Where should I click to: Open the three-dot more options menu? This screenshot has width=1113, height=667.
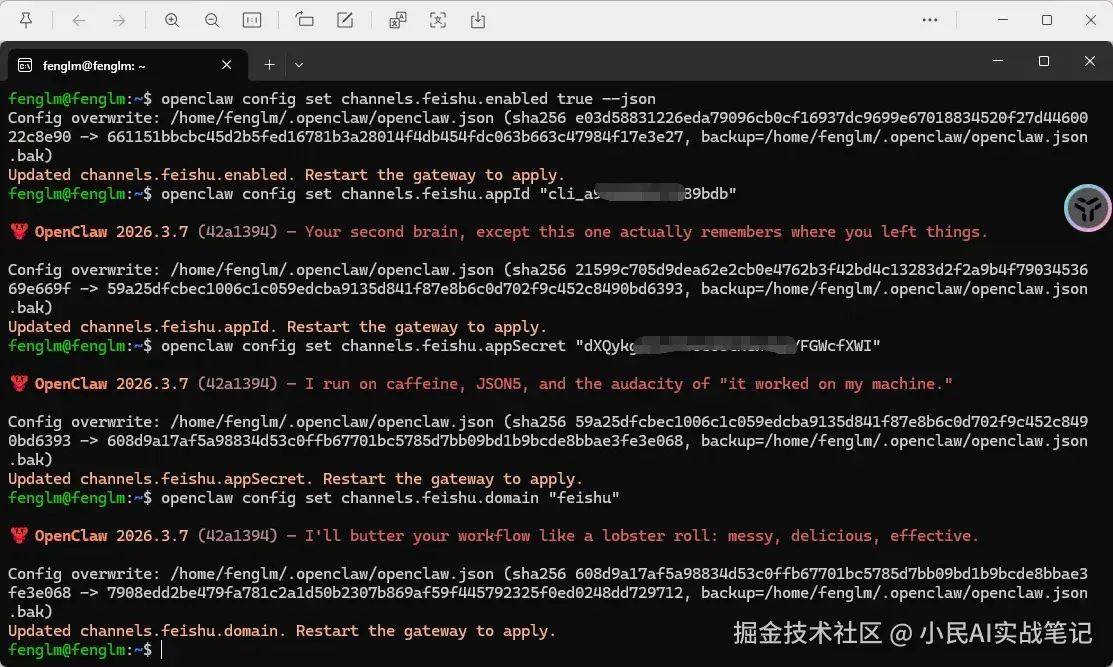[930, 20]
